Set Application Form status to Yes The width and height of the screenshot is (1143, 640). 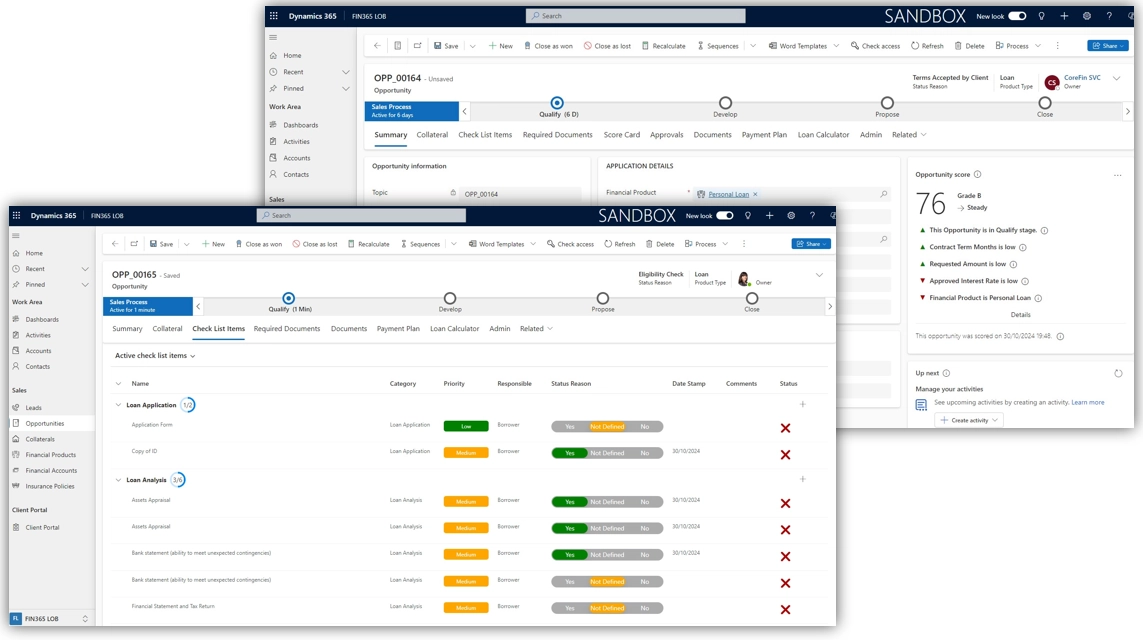tap(570, 426)
